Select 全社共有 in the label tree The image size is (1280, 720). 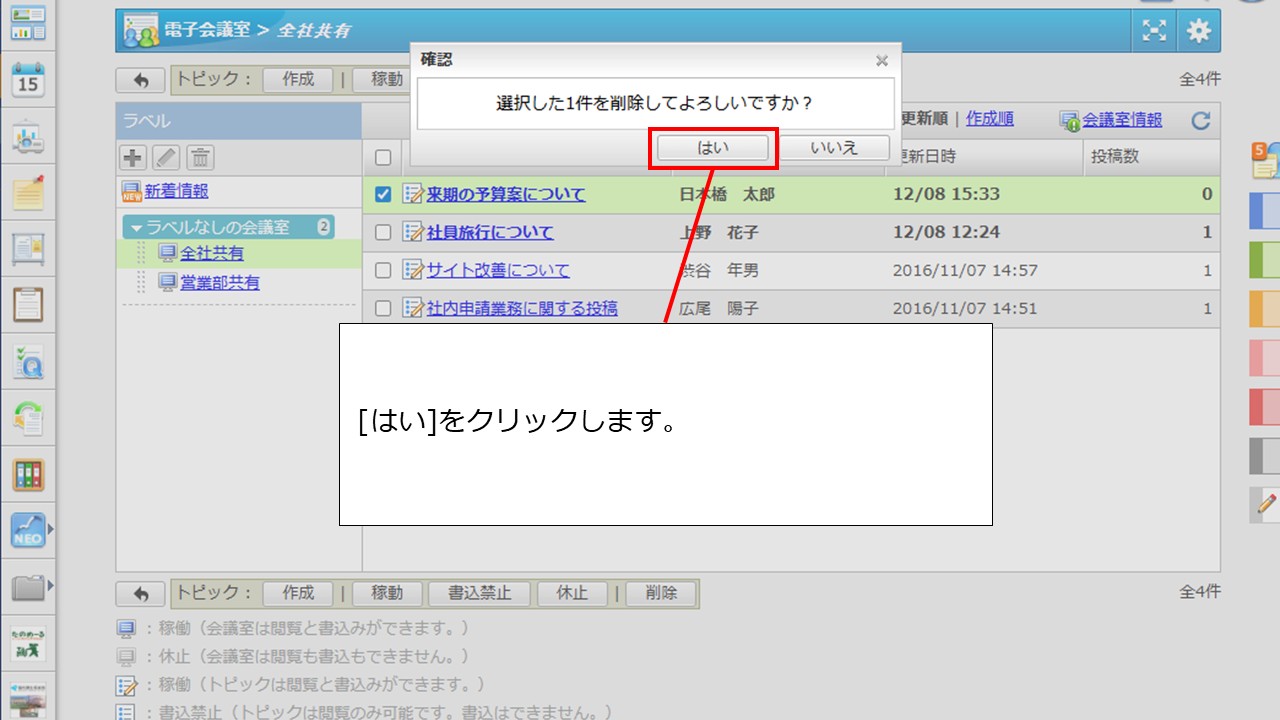pos(212,254)
